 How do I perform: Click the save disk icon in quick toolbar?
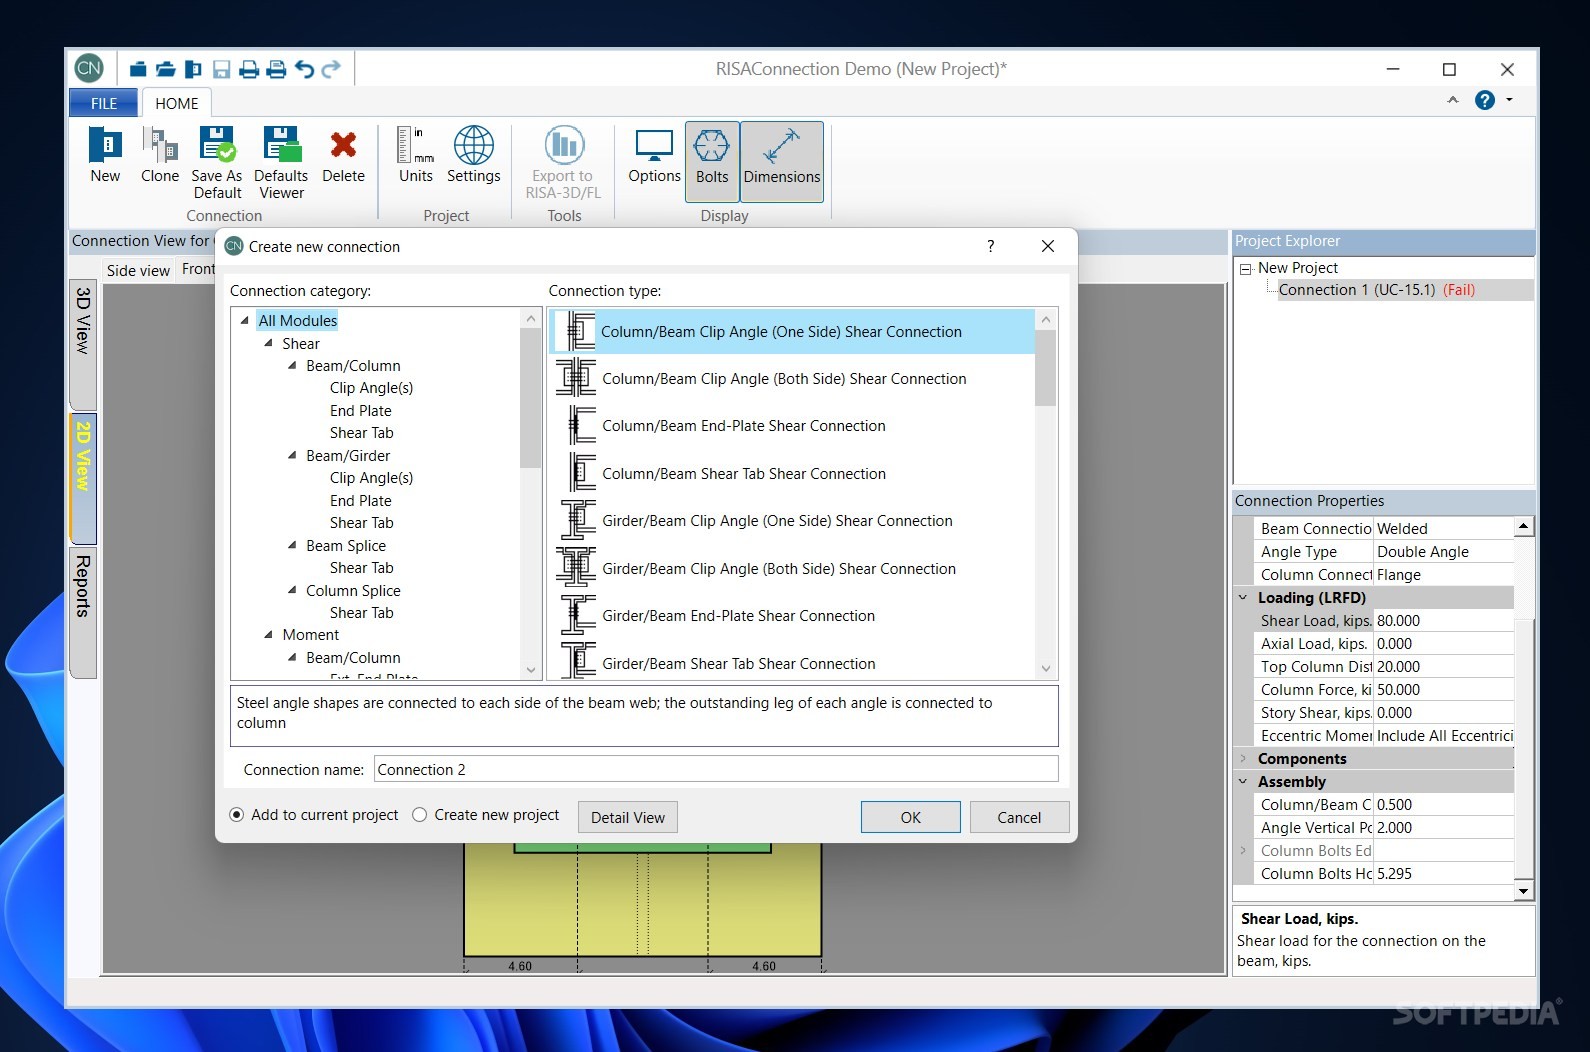221,69
